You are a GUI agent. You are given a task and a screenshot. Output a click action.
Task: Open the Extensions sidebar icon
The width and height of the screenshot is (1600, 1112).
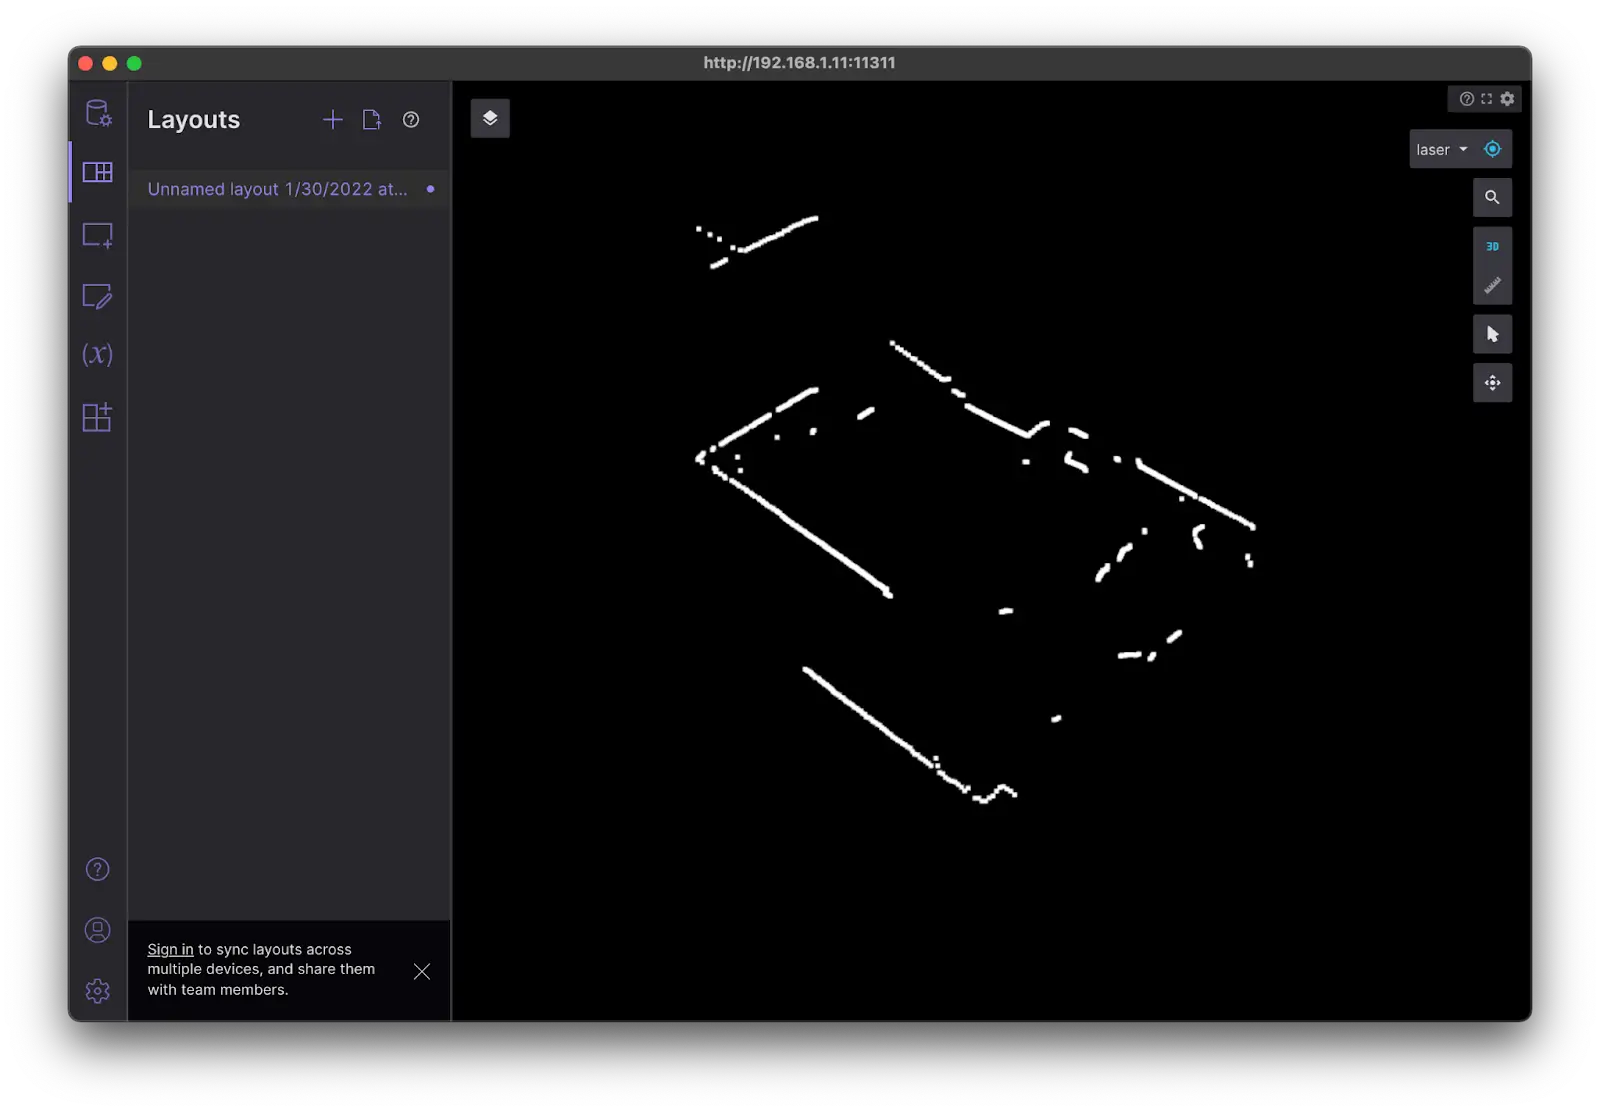(x=98, y=417)
